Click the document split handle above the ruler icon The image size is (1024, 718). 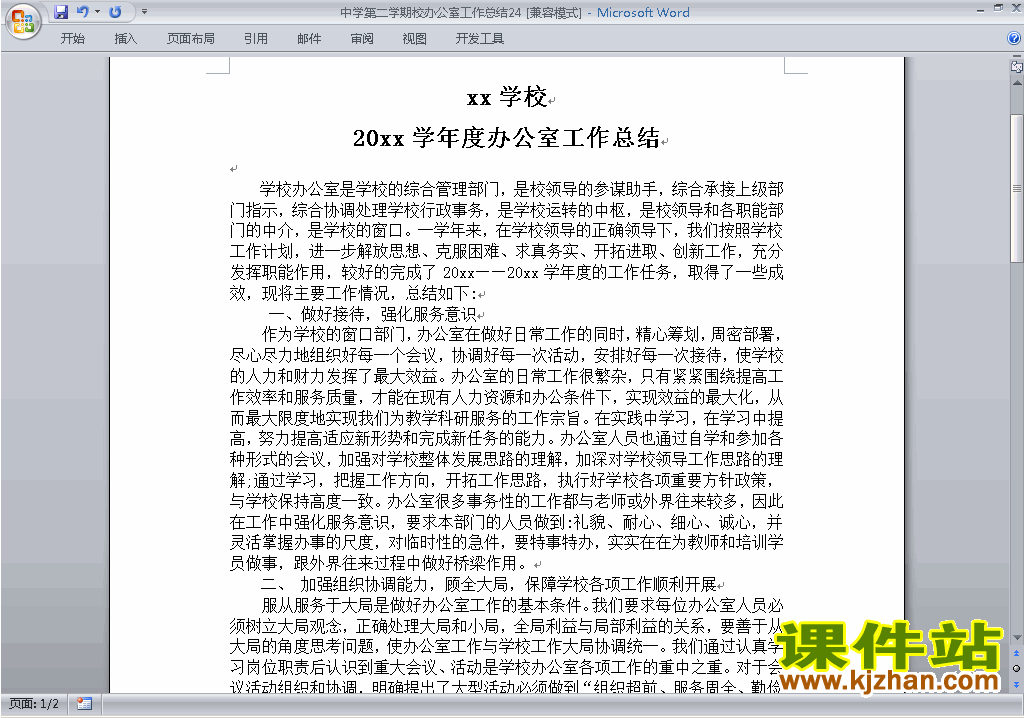(x=1017, y=57)
